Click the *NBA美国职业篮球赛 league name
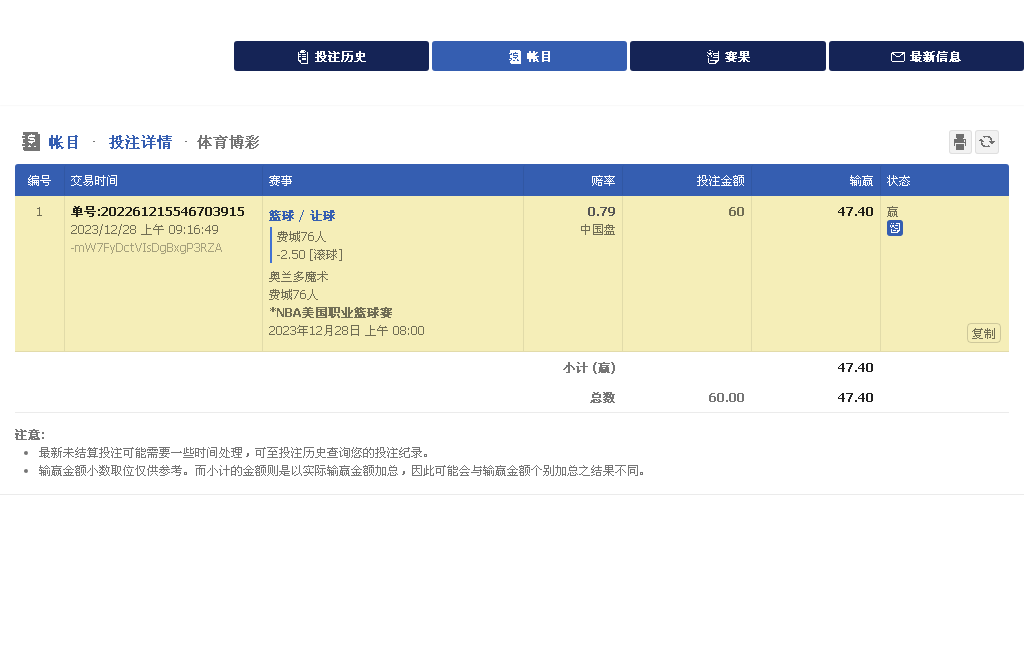 tap(330, 313)
